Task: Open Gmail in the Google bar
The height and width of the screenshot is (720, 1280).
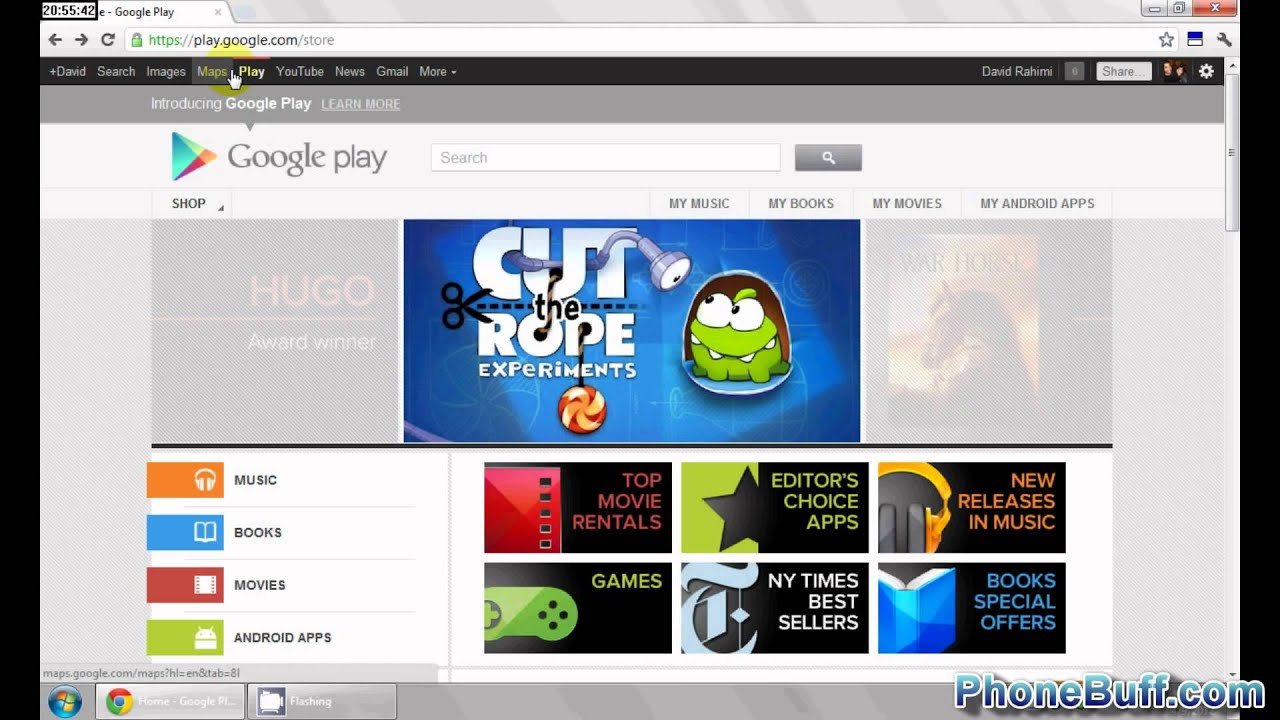Action: coord(392,71)
